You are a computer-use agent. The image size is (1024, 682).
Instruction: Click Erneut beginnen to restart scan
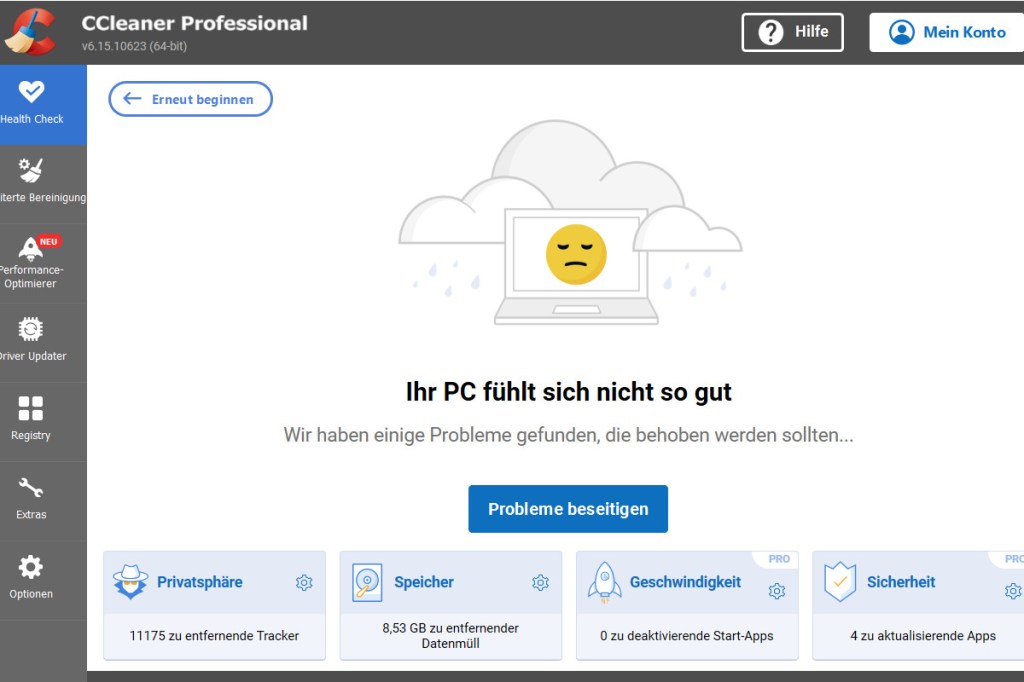pyautogui.click(x=190, y=99)
